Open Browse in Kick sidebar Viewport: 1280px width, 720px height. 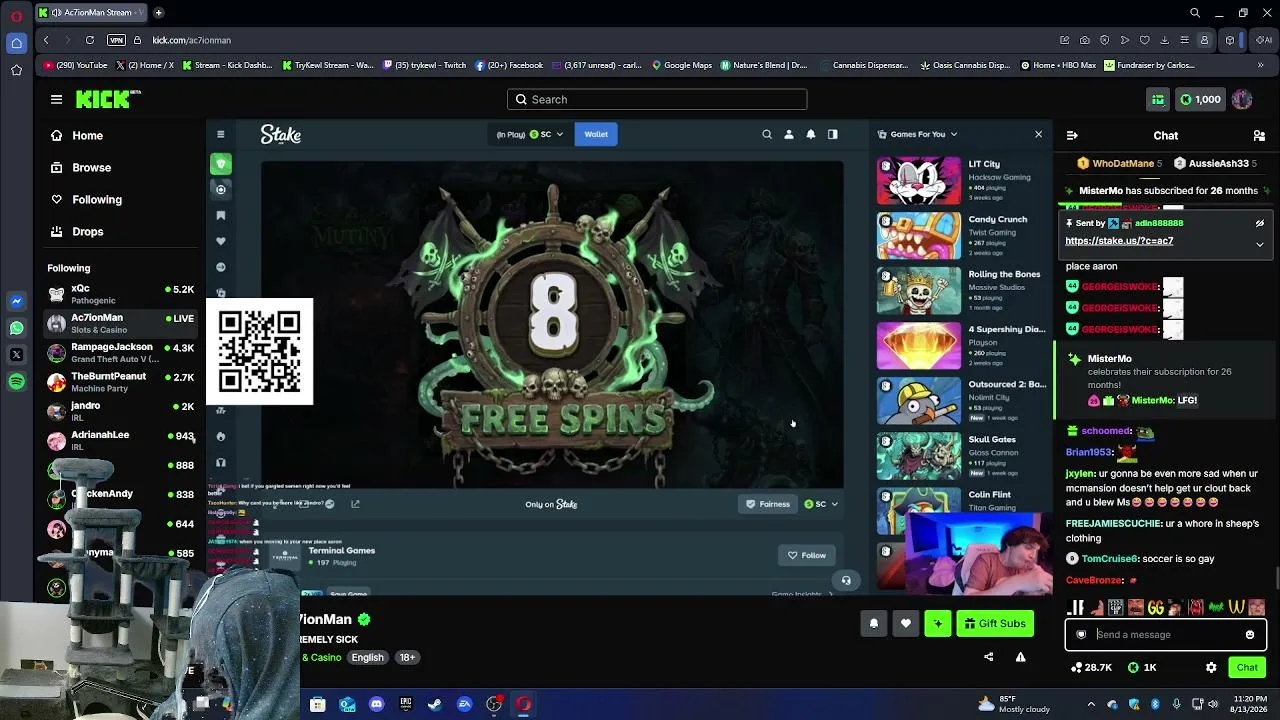[x=91, y=167]
